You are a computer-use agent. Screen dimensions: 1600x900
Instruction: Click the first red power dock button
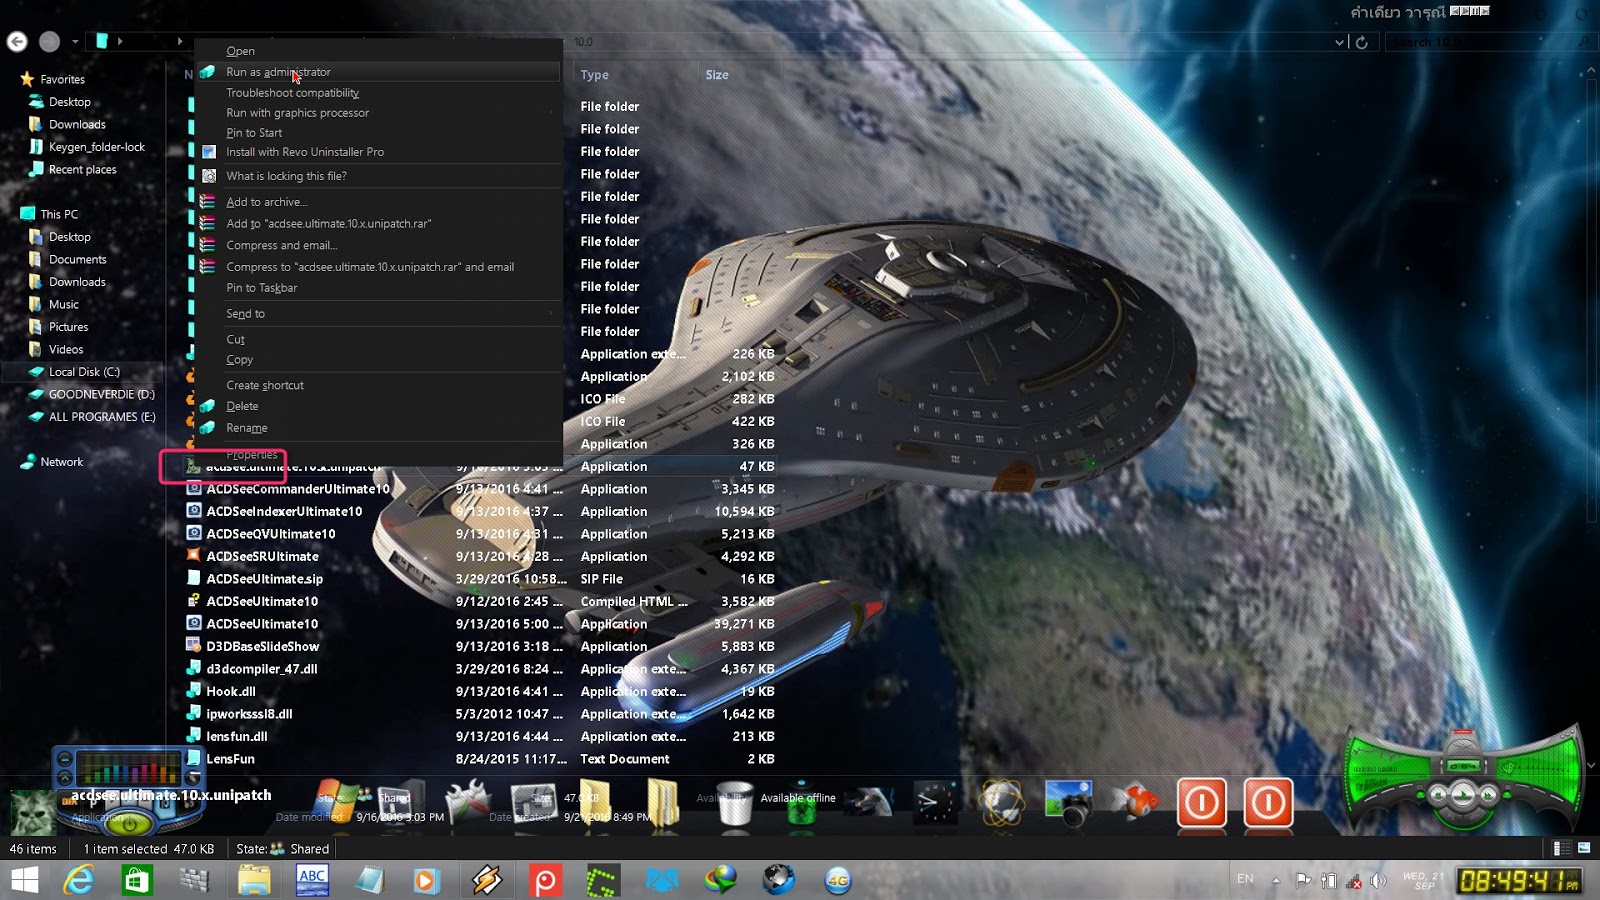[1201, 802]
